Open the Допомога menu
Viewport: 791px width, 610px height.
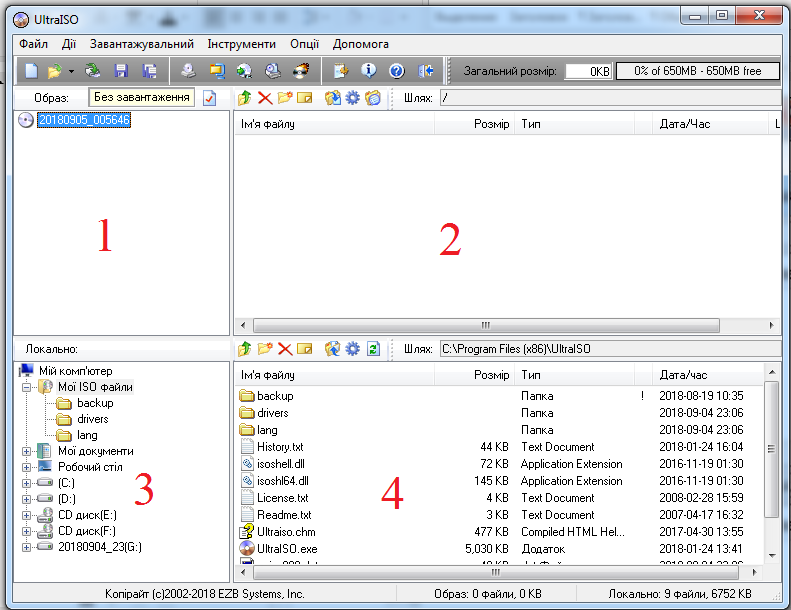pyautogui.click(x=360, y=44)
